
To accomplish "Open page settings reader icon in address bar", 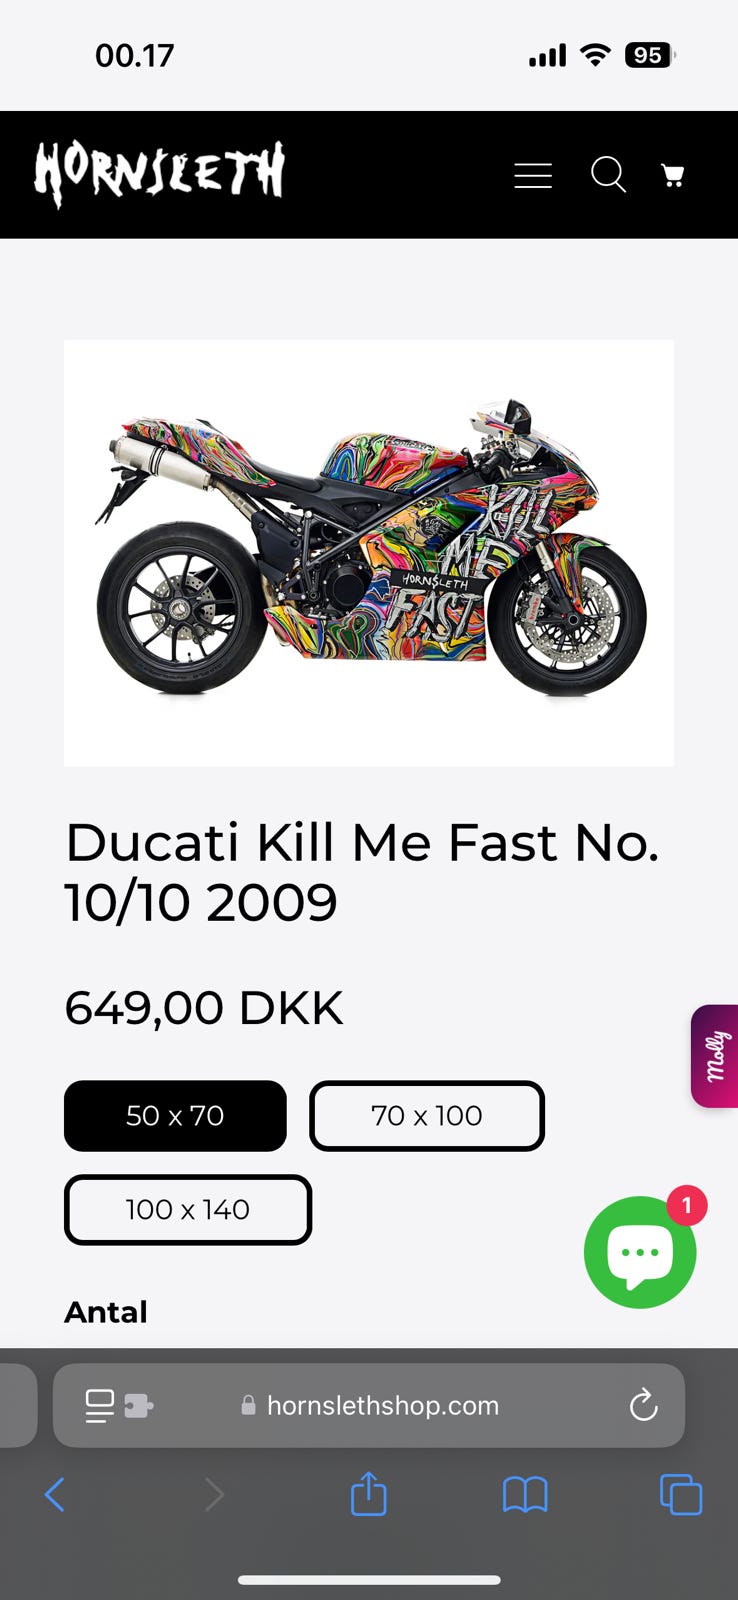I will 100,1405.
